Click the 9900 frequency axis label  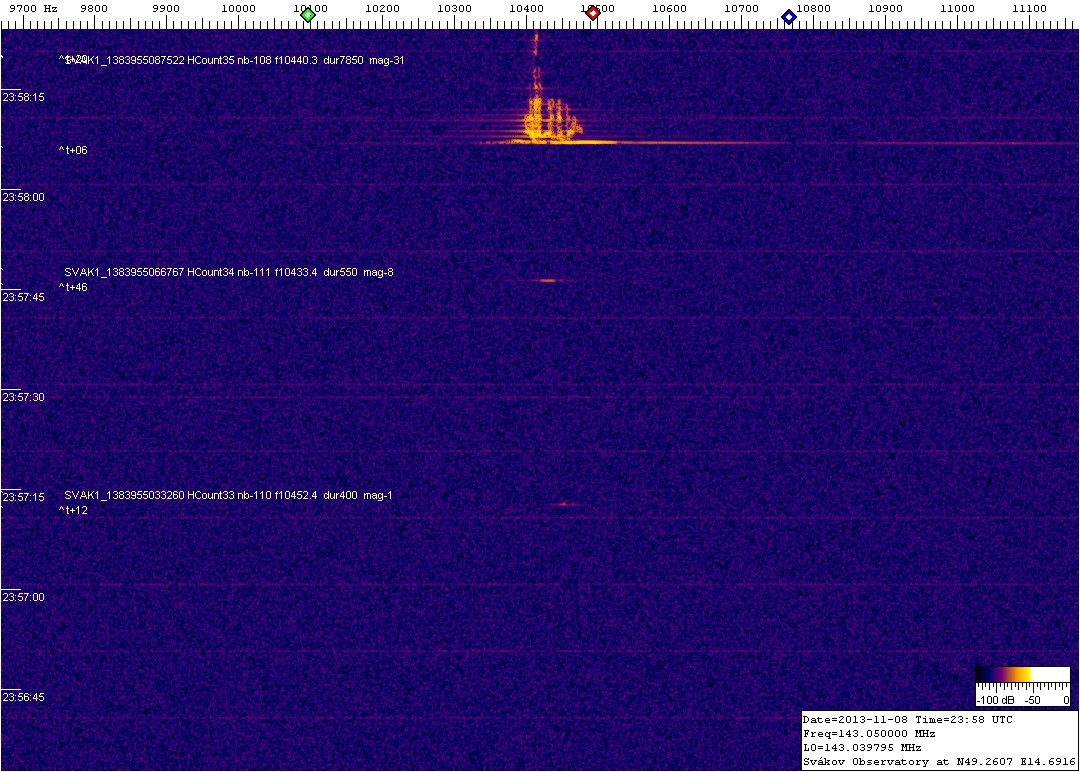click(x=166, y=8)
